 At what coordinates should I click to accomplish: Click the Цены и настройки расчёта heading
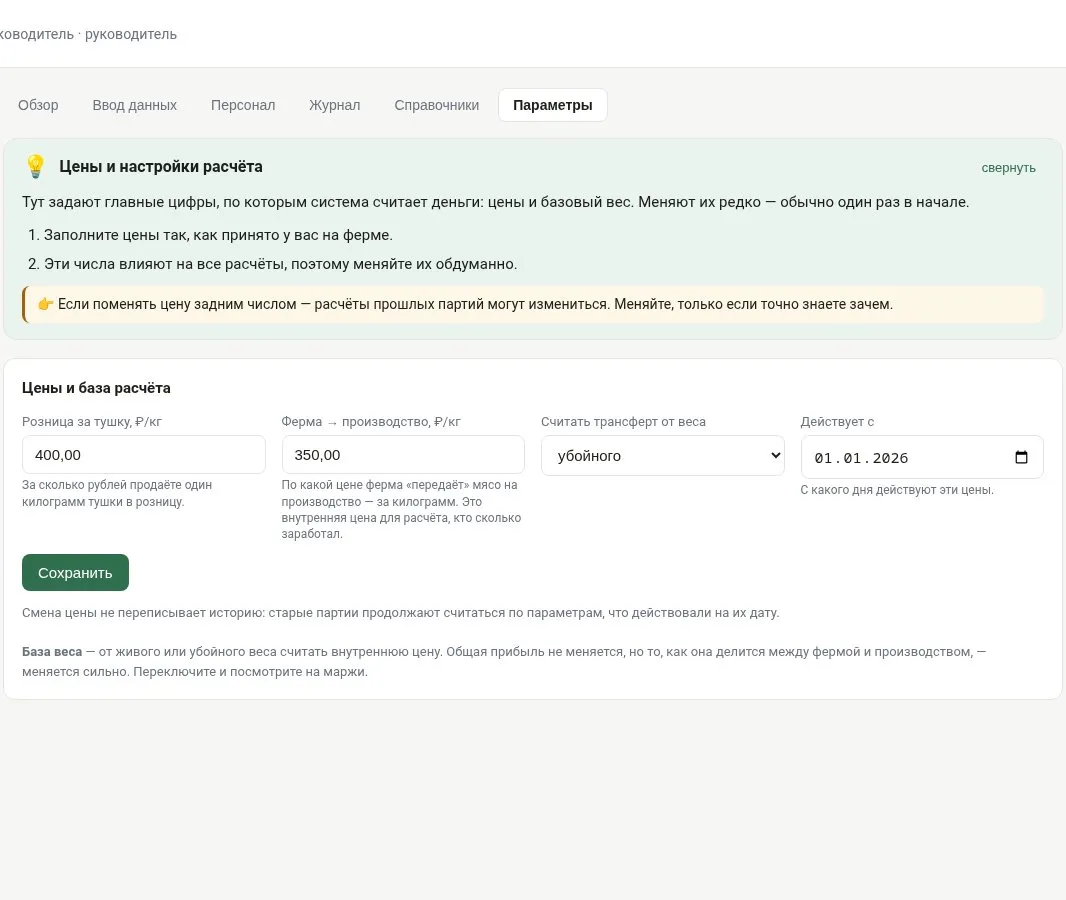(x=160, y=167)
